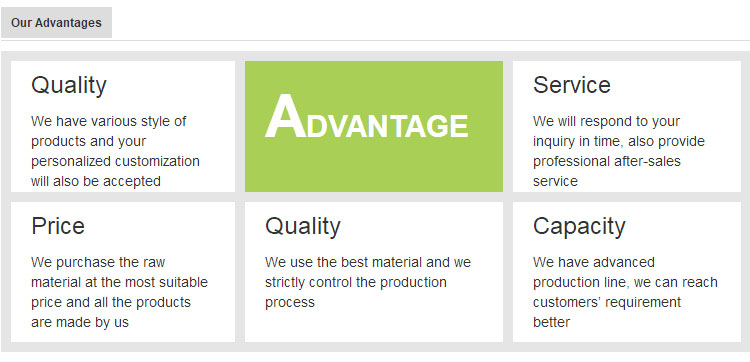Click the 'customers' requirement' line
750x362 pixels.
[607, 302]
